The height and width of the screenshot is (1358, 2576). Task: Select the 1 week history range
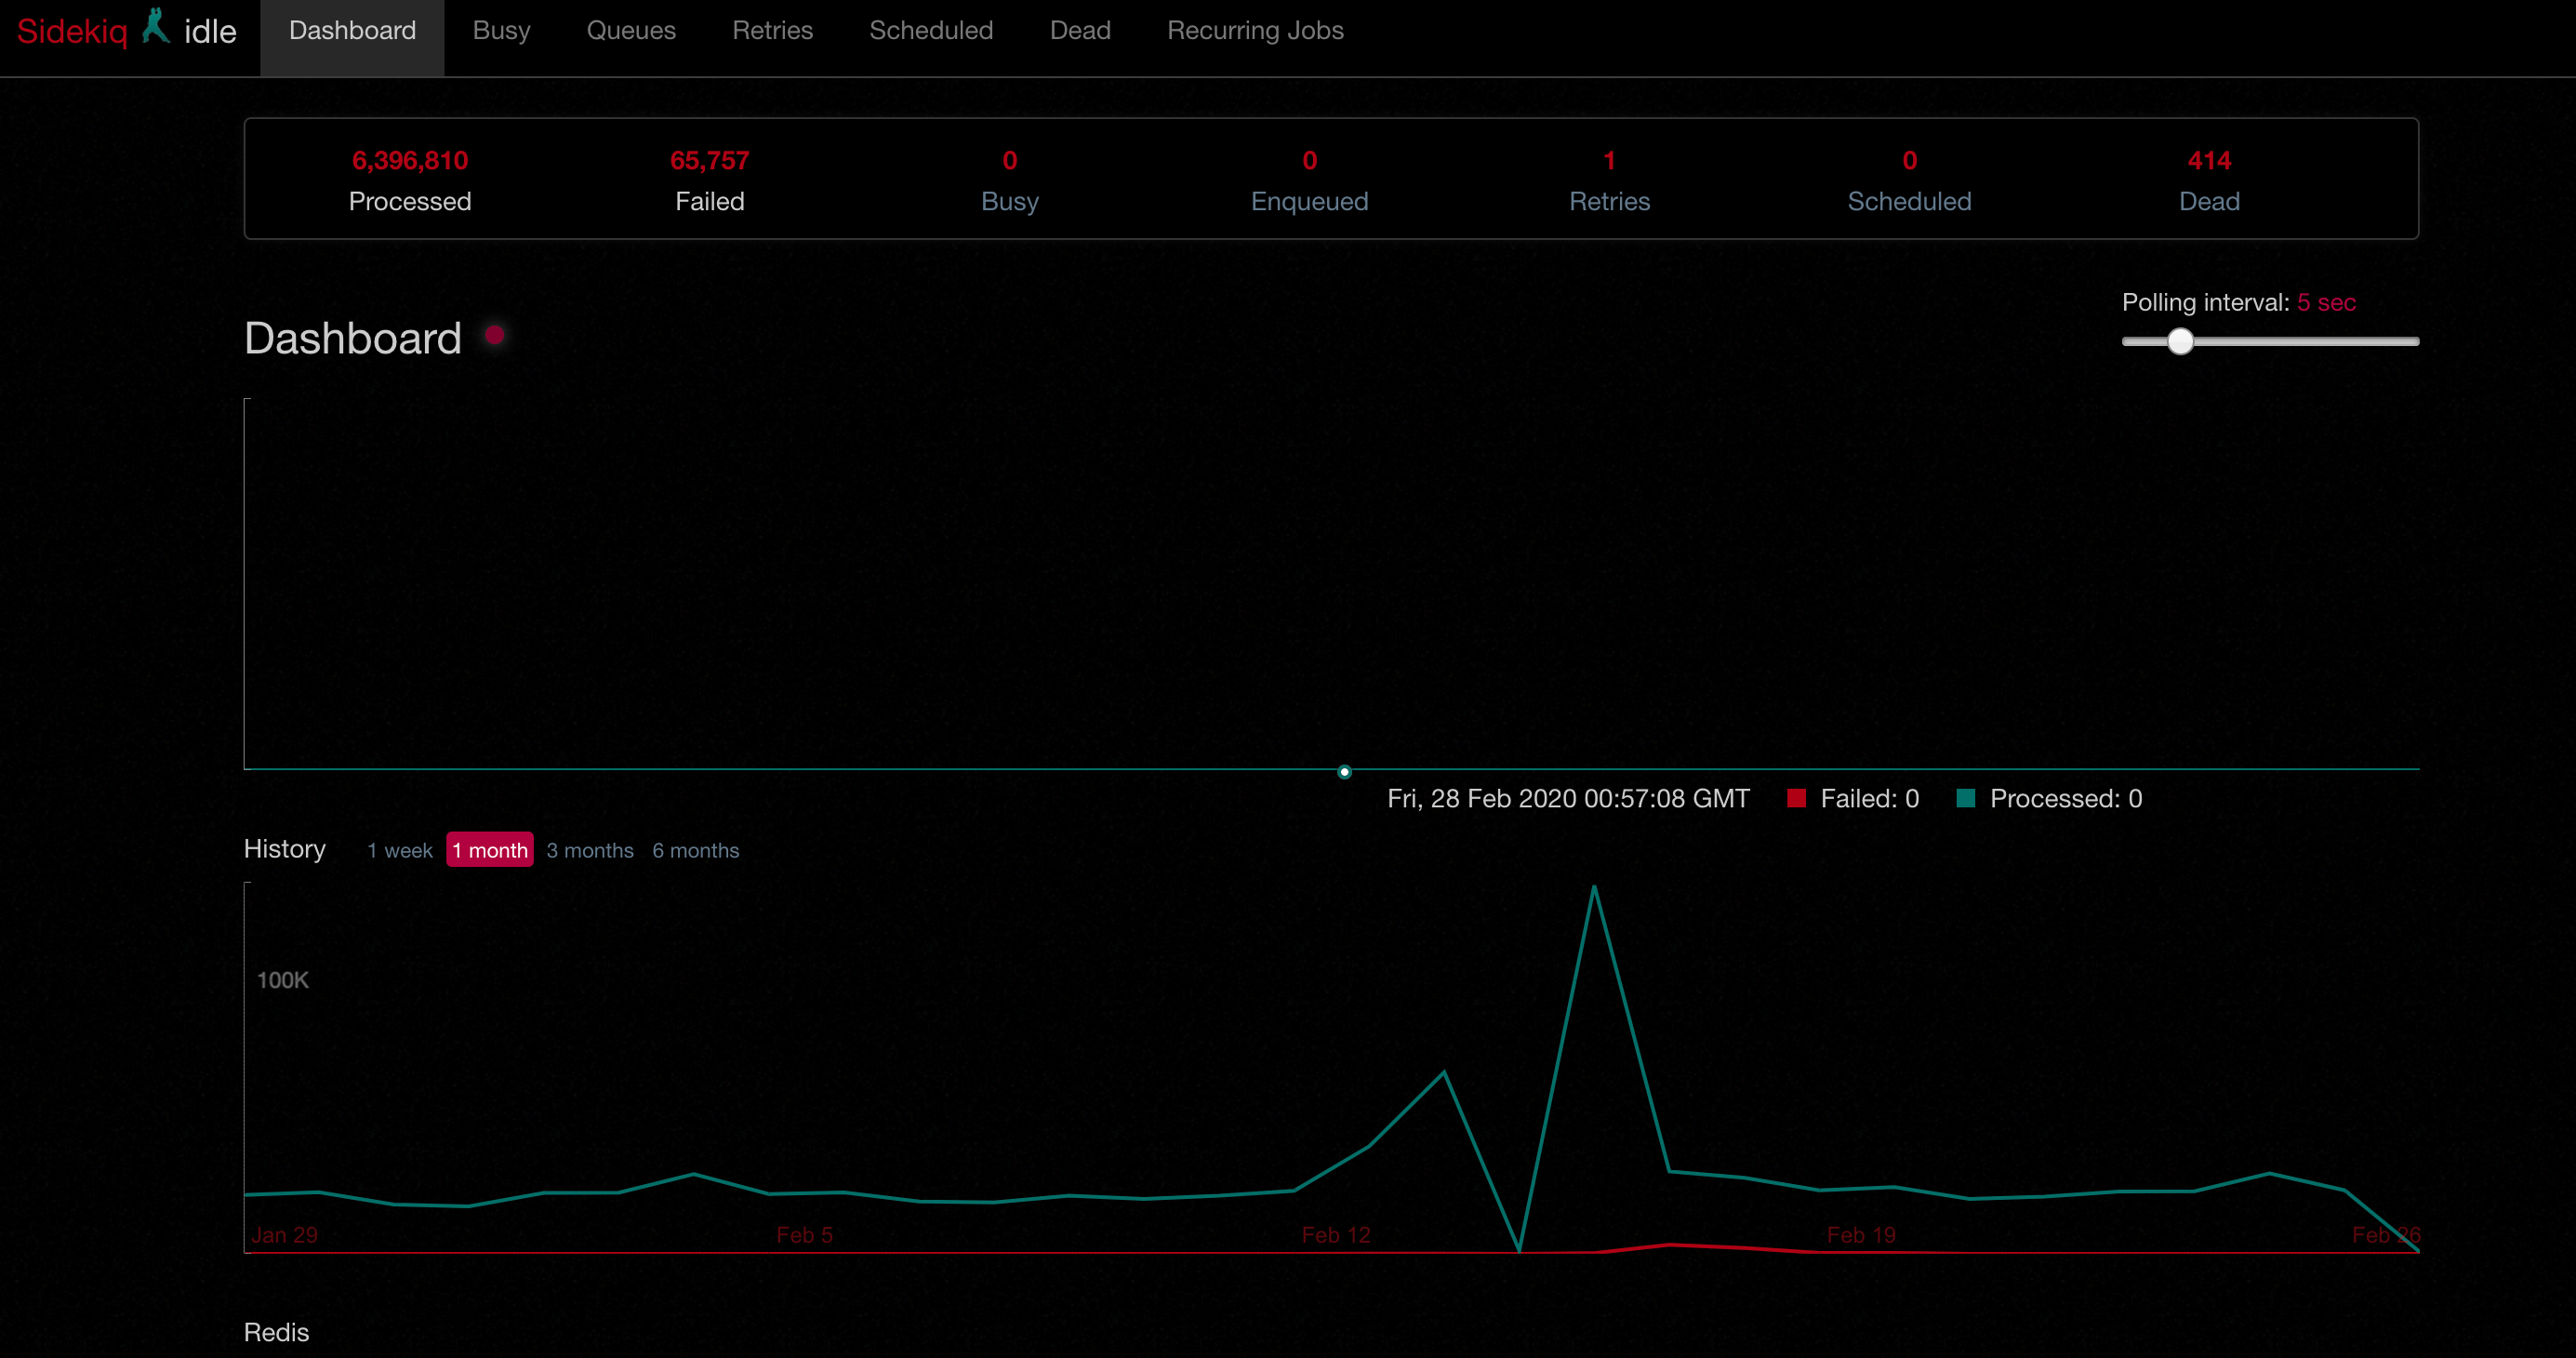(399, 850)
